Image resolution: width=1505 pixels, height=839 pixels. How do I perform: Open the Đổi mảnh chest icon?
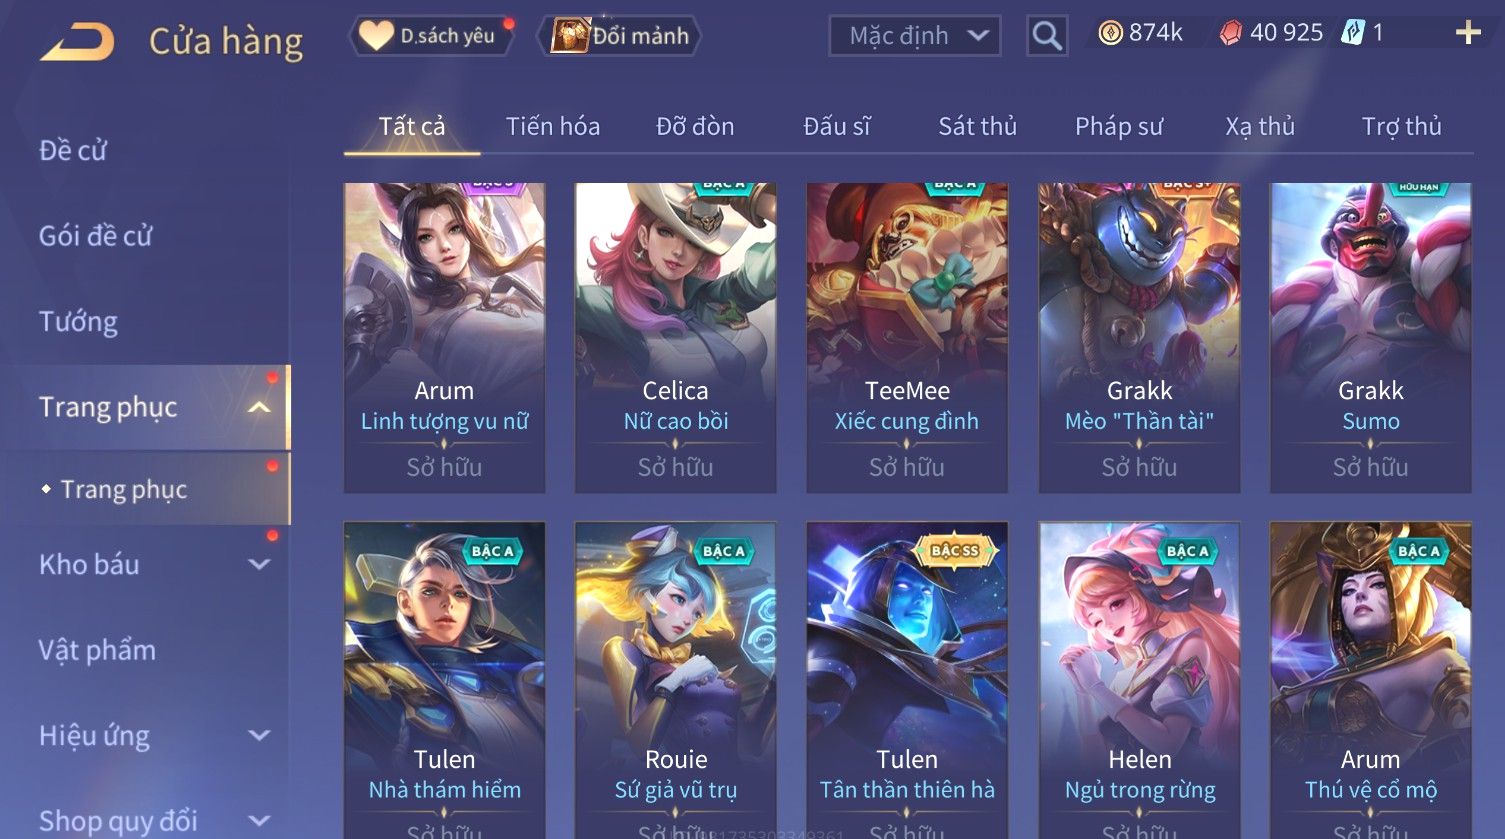(569, 36)
